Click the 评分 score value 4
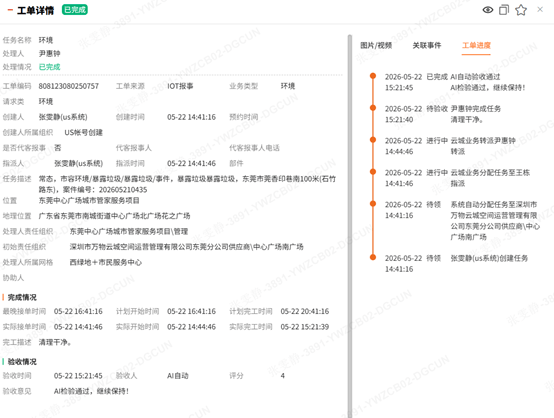554x418 pixels. click(283, 376)
